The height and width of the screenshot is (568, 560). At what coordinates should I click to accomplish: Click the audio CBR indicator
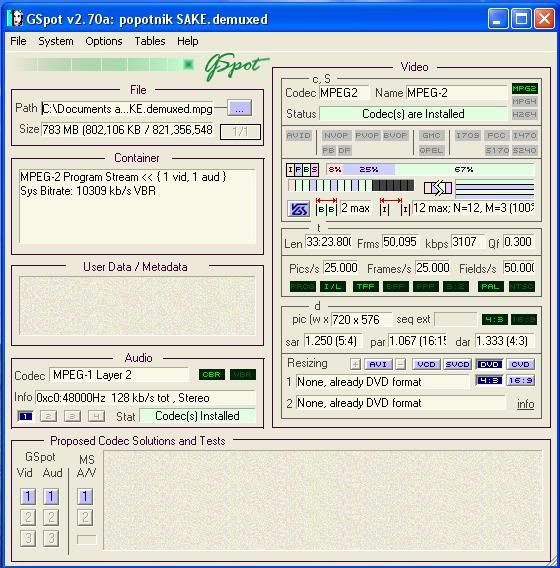[212, 375]
